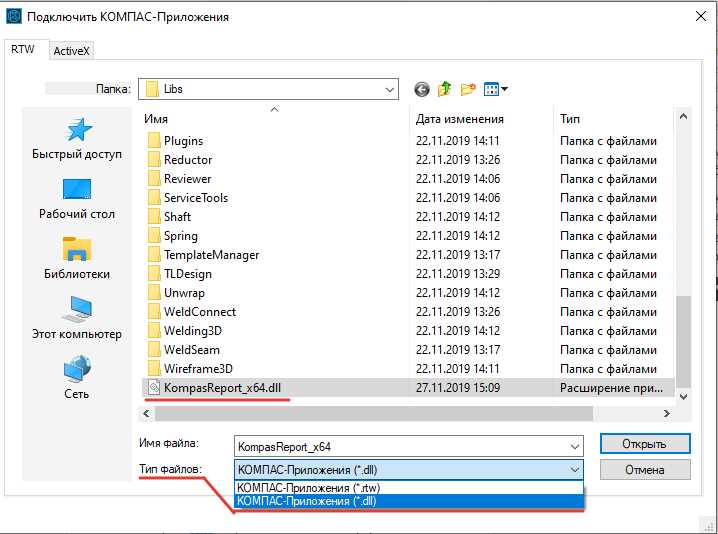
Task: Select the Reviewer folder icon
Action: (154, 179)
